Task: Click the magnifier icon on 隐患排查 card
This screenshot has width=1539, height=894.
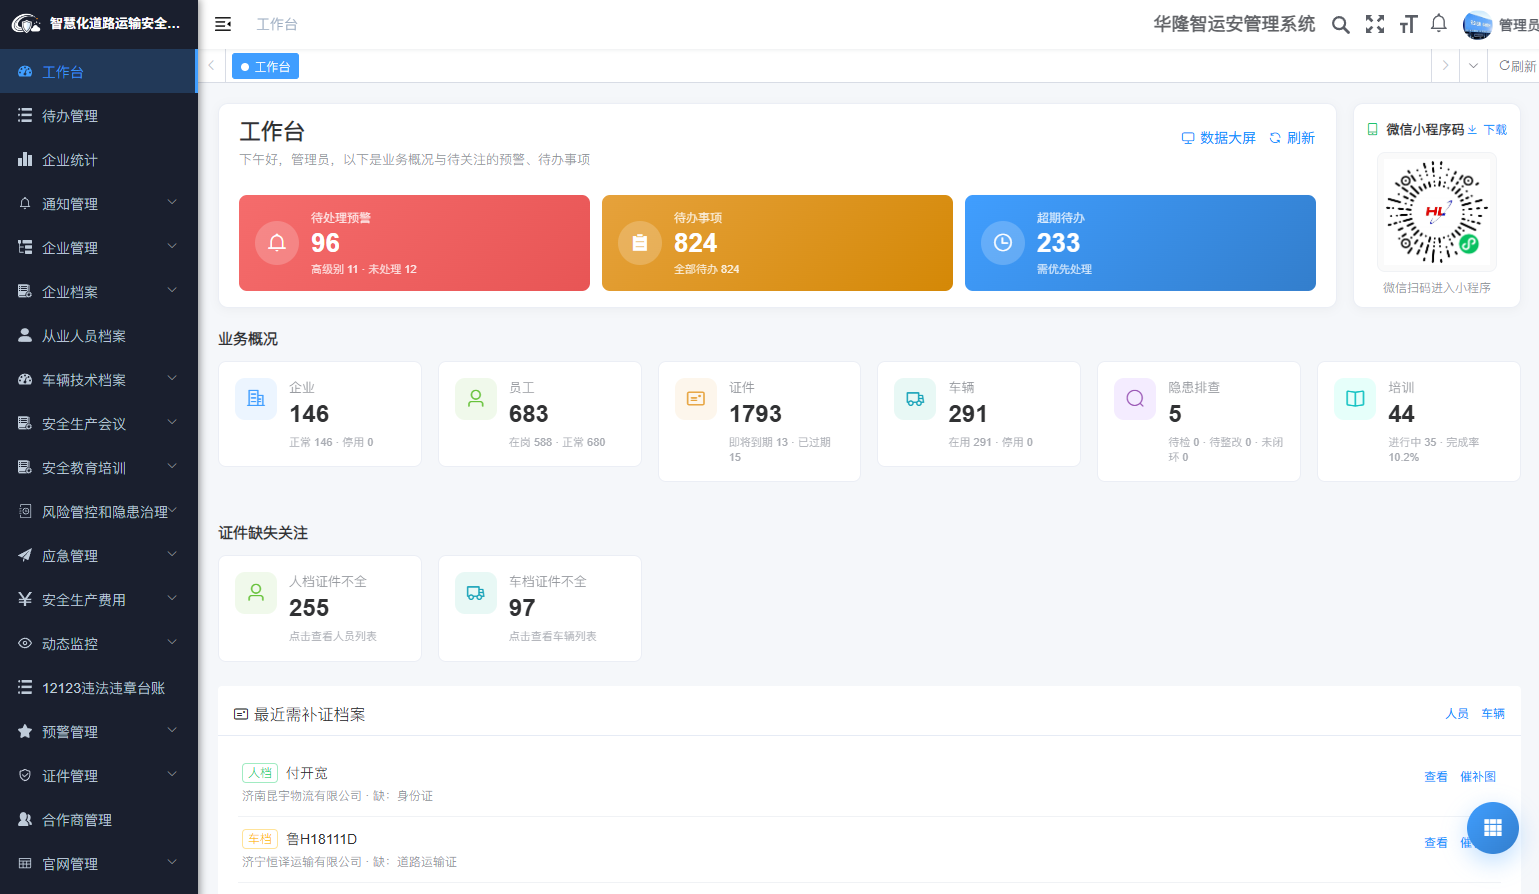Action: 1135,399
